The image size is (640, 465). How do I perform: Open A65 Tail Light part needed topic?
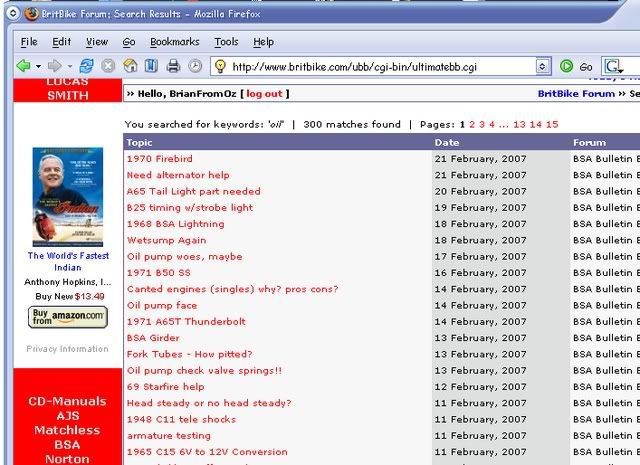[193, 191]
